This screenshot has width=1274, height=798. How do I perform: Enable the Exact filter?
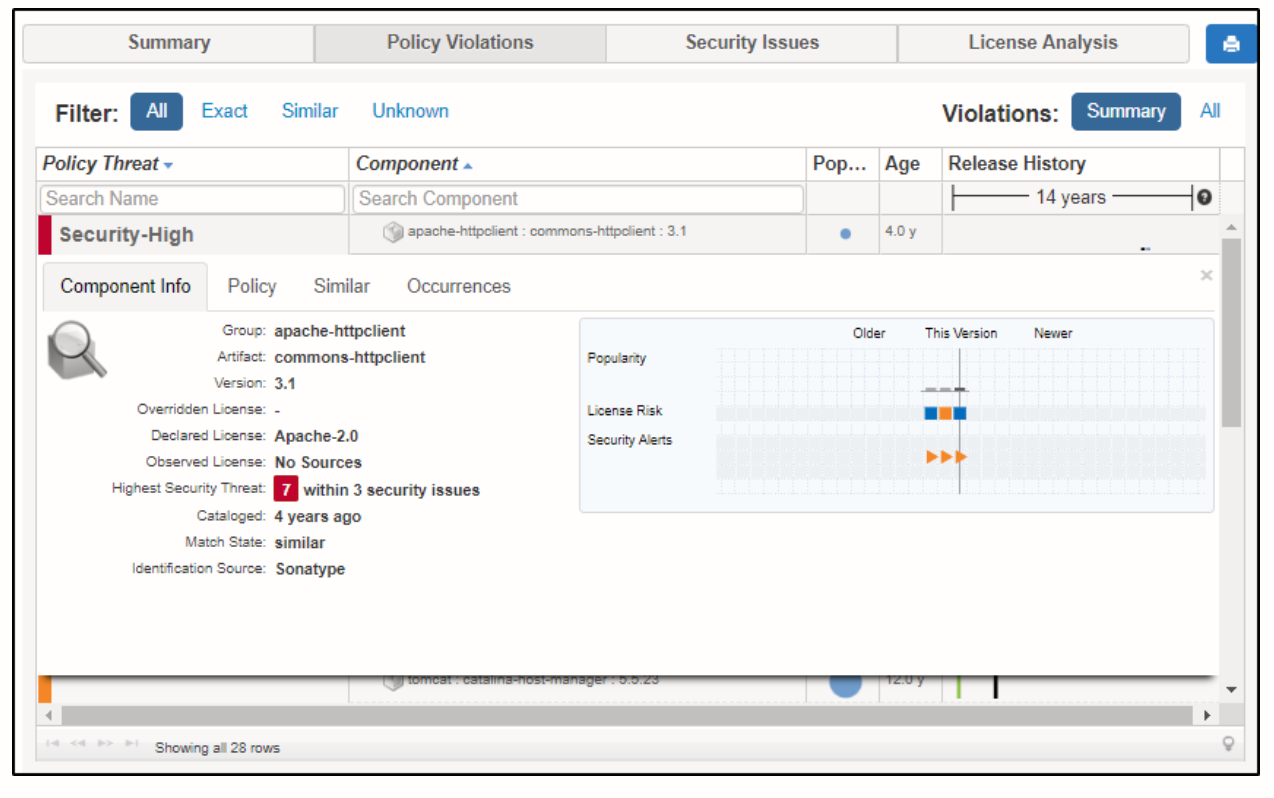[224, 111]
